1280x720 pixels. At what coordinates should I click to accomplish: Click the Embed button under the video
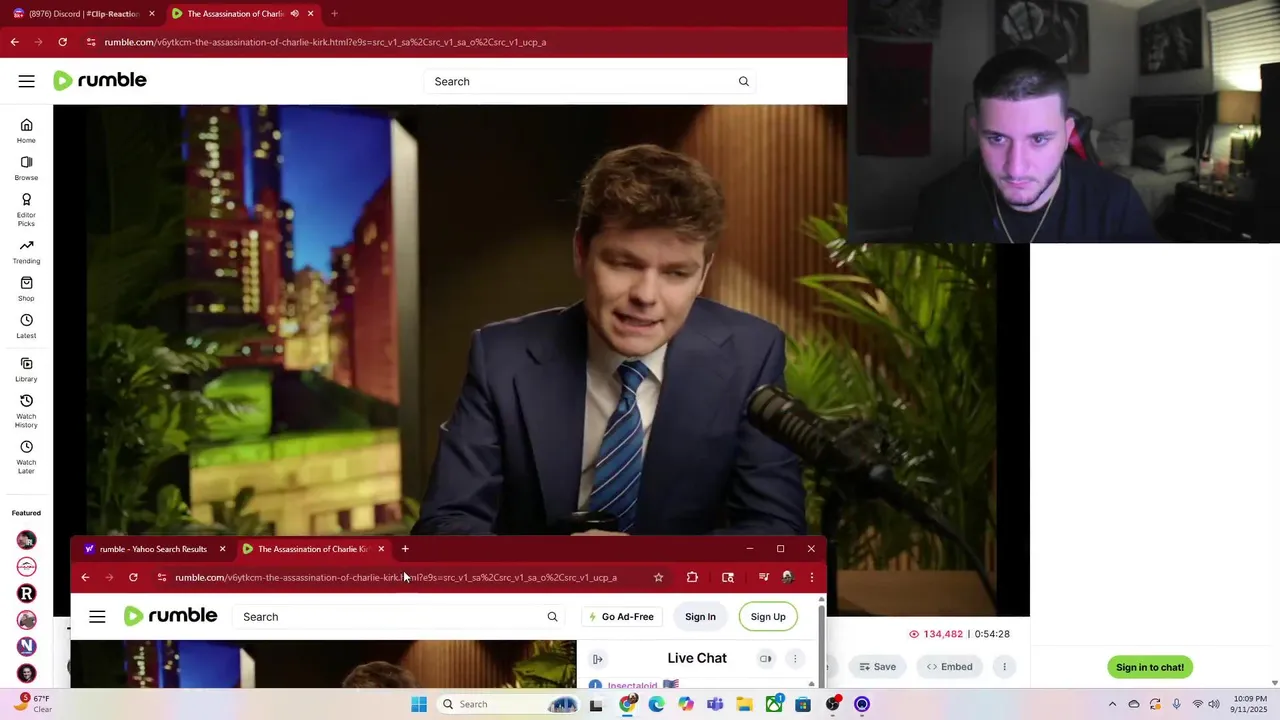point(949,667)
